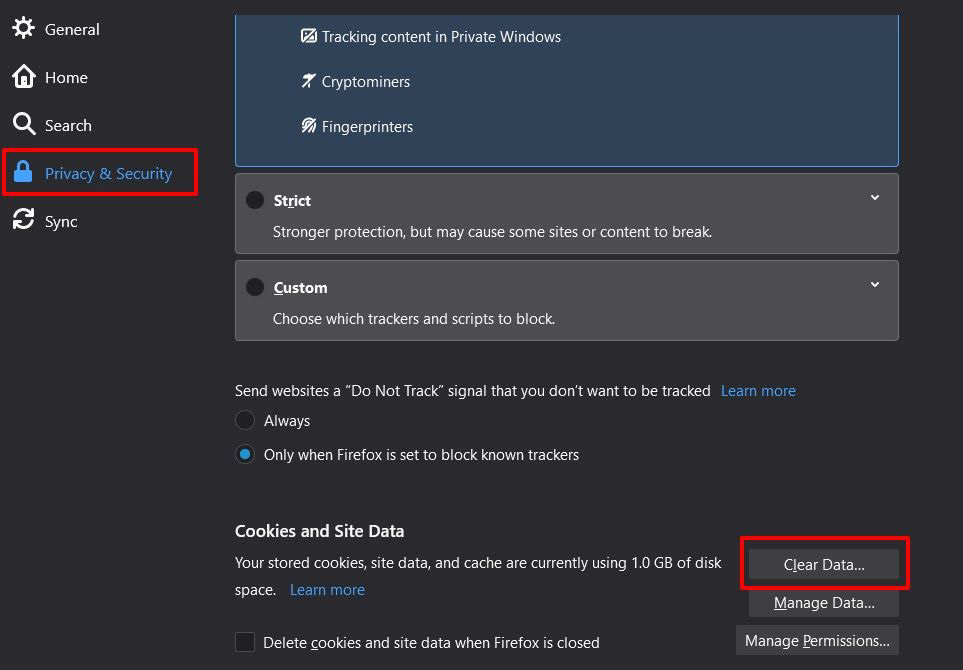Screen dimensions: 963x670
Task: Click the tracking content icon
Action: [x=308, y=36]
